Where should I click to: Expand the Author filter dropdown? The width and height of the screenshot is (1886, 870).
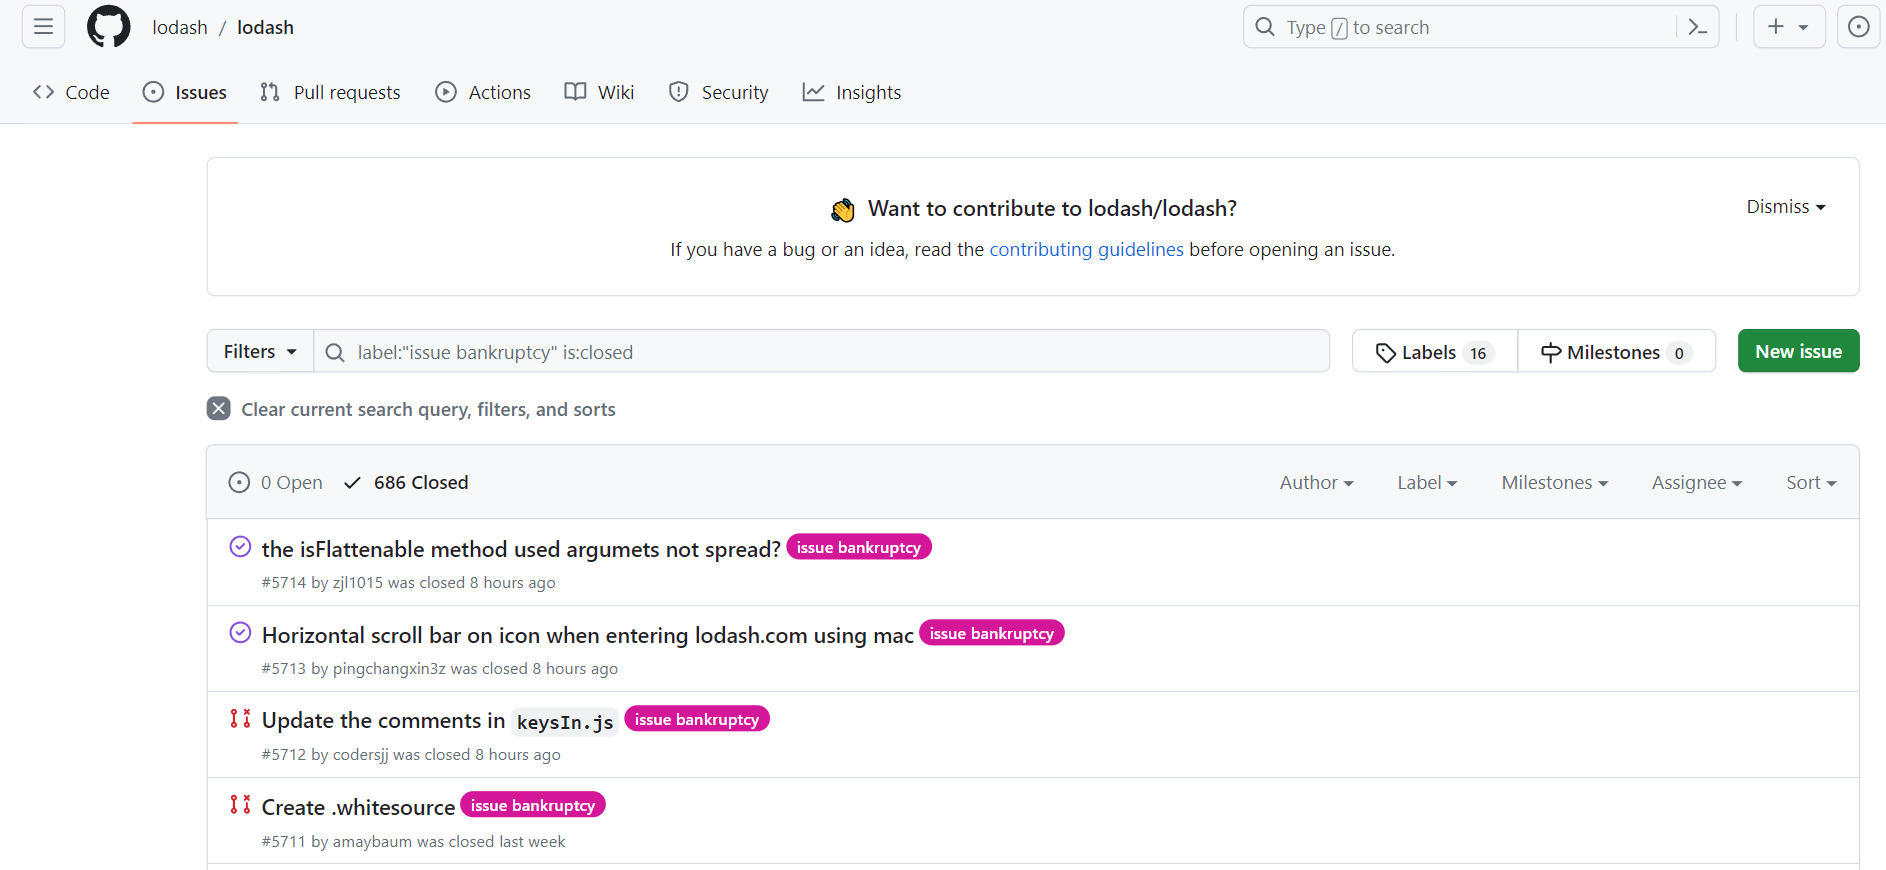[x=1316, y=482]
